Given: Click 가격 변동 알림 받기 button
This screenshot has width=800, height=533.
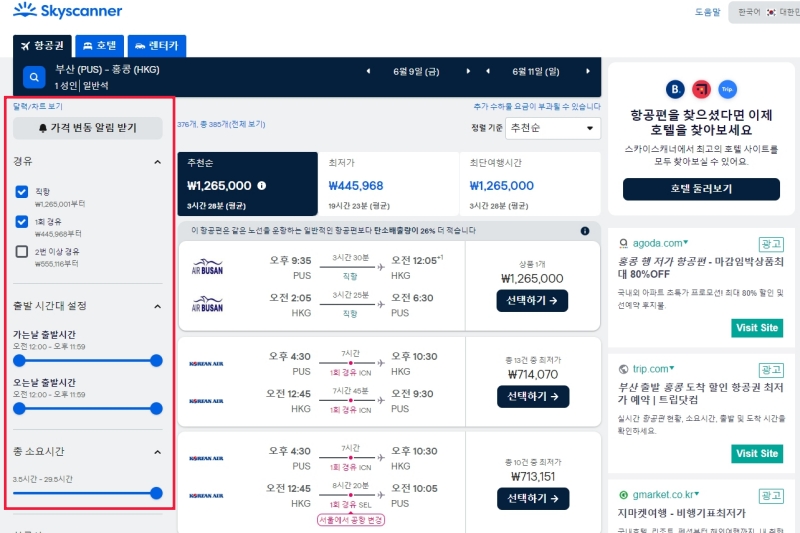Looking at the screenshot, I should [x=88, y=128].
